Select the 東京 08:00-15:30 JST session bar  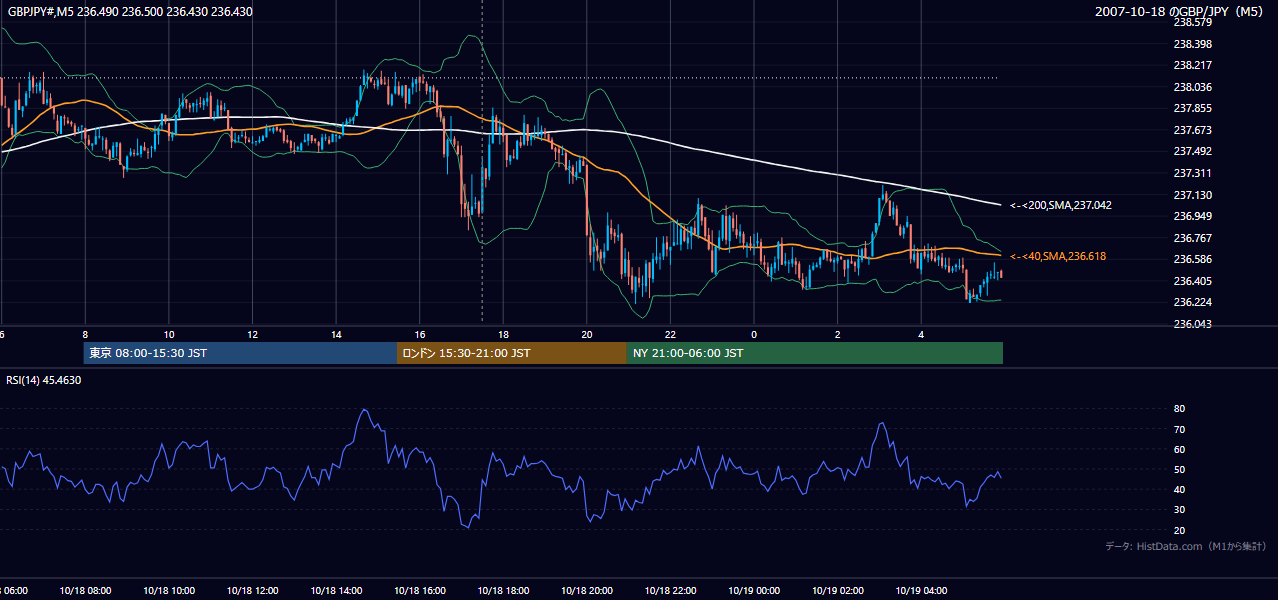click(x=241, y=353)
